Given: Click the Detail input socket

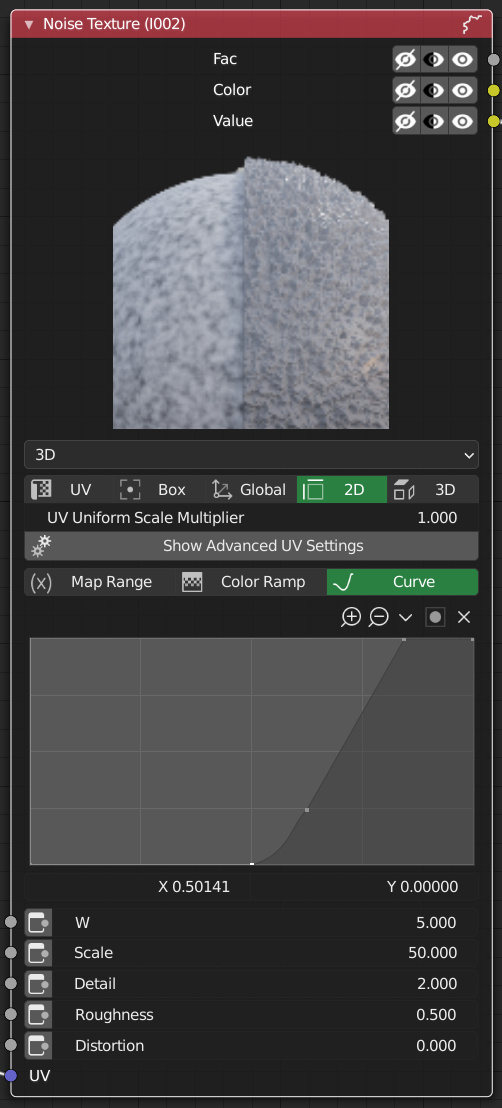Looking at the screenshot, I should pos(11,984).
